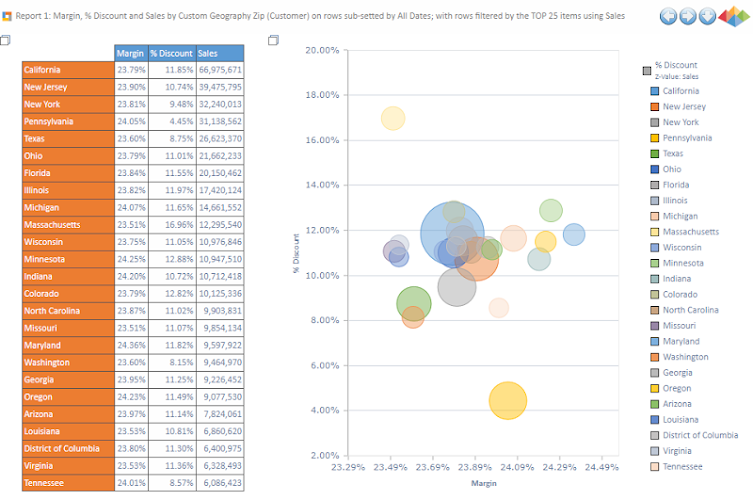
Task: Click the window icon above the bubble chart
Action: 273,40
